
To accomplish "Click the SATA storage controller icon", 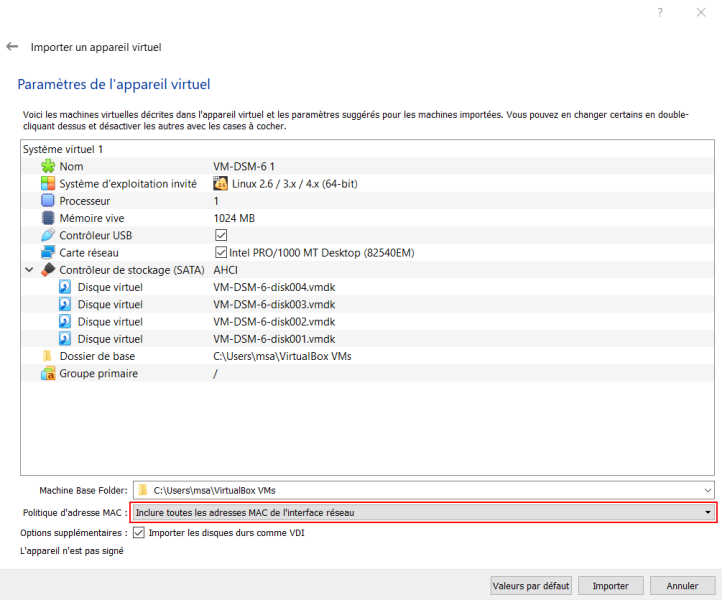I will point(48,270).
